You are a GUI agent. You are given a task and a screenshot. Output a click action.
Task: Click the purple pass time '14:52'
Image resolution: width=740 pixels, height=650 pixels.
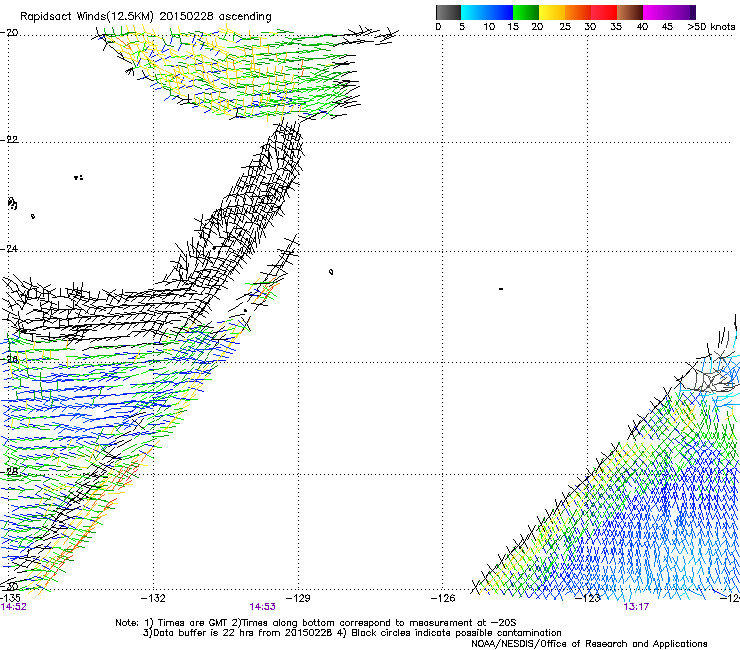pos(14,607)
